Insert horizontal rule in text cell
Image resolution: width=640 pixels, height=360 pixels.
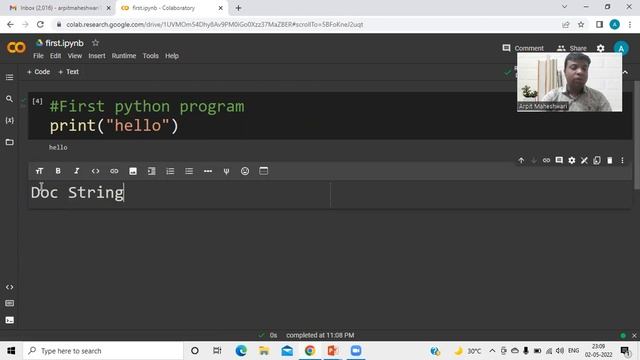208,171
